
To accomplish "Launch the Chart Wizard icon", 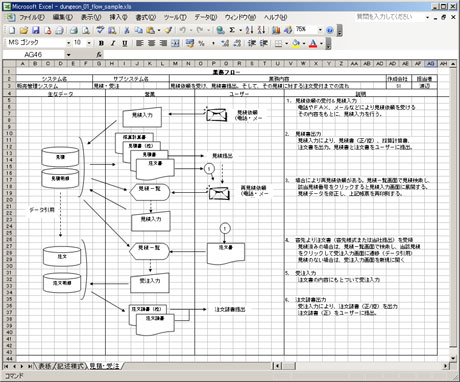I will [276, 30].
